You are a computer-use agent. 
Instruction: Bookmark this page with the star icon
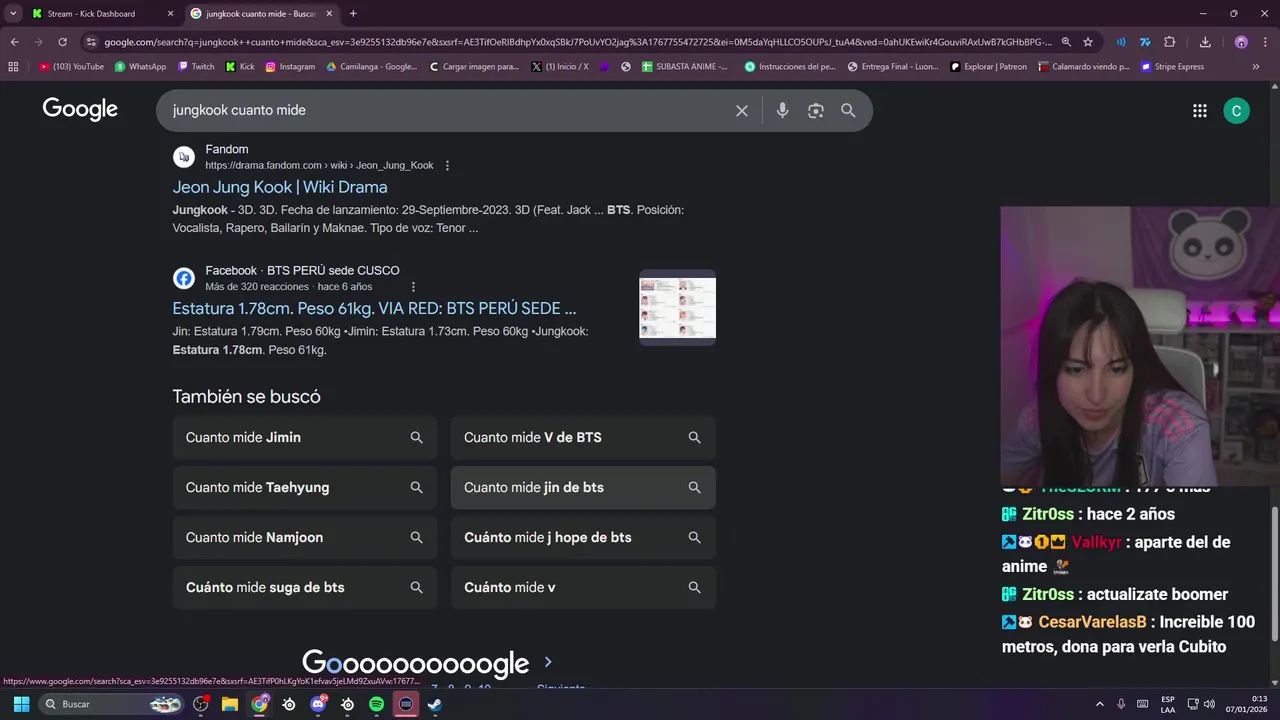(x=1088, y=42)
